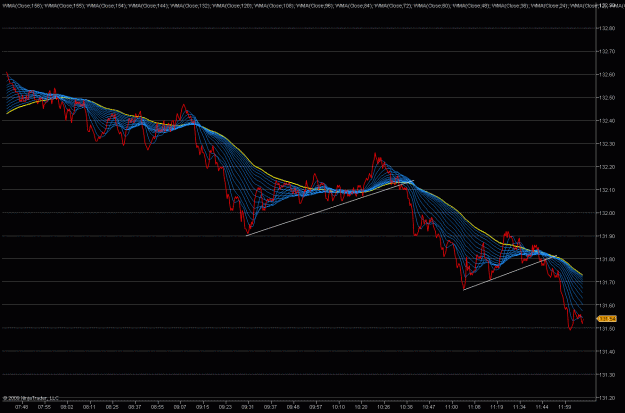The image size is (625, 413).
Task: Click the 07:55 time axis label
Action: pyautogui.click(x=44, y=407)
